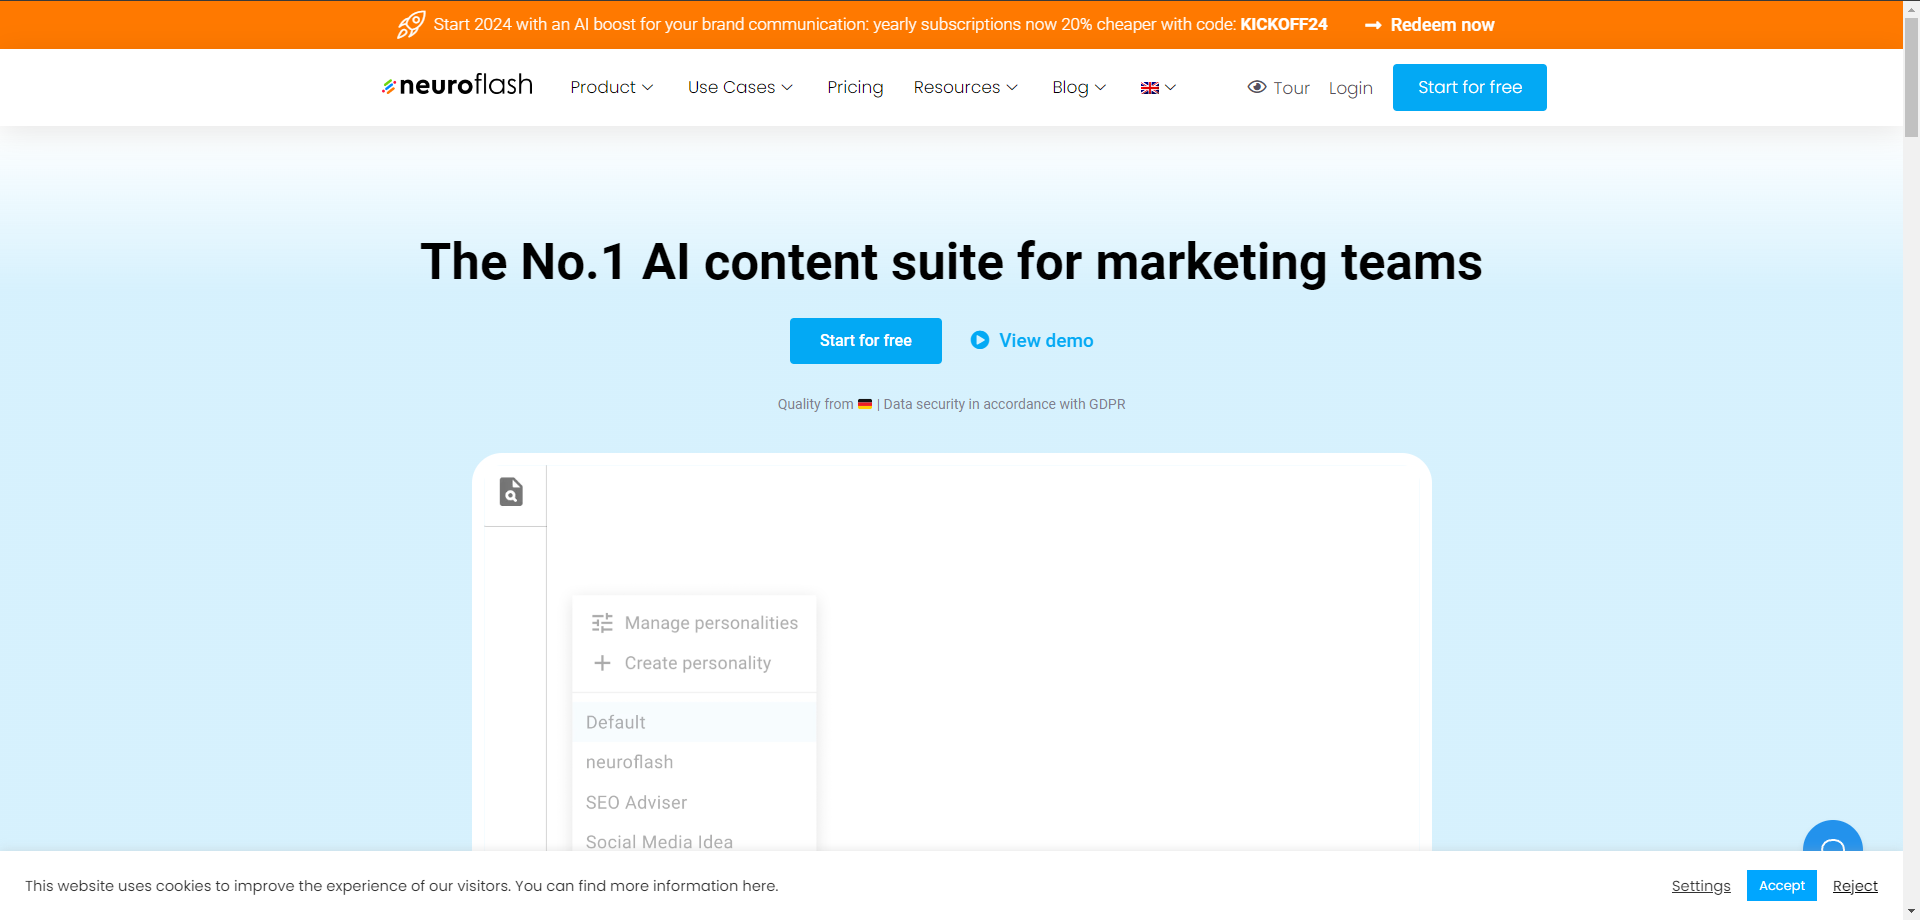Viewport: 1920px width, 920px height.
Task: Accept the cookies
Action: [x=1781, y=886]
